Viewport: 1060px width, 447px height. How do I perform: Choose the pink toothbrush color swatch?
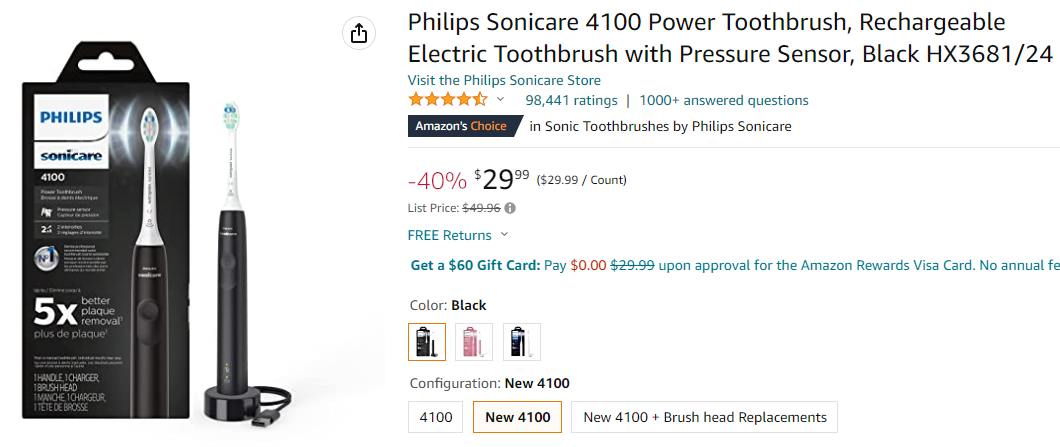pyautogui.click(x=474, y=342)
